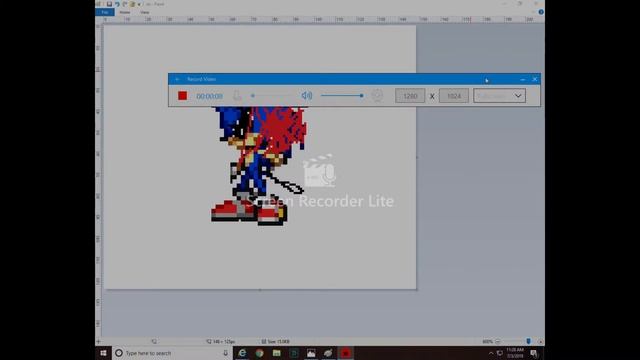The image size is (640, 360).
Task: Open Chrome from the taskbar
Action: (x=260, y=353)
